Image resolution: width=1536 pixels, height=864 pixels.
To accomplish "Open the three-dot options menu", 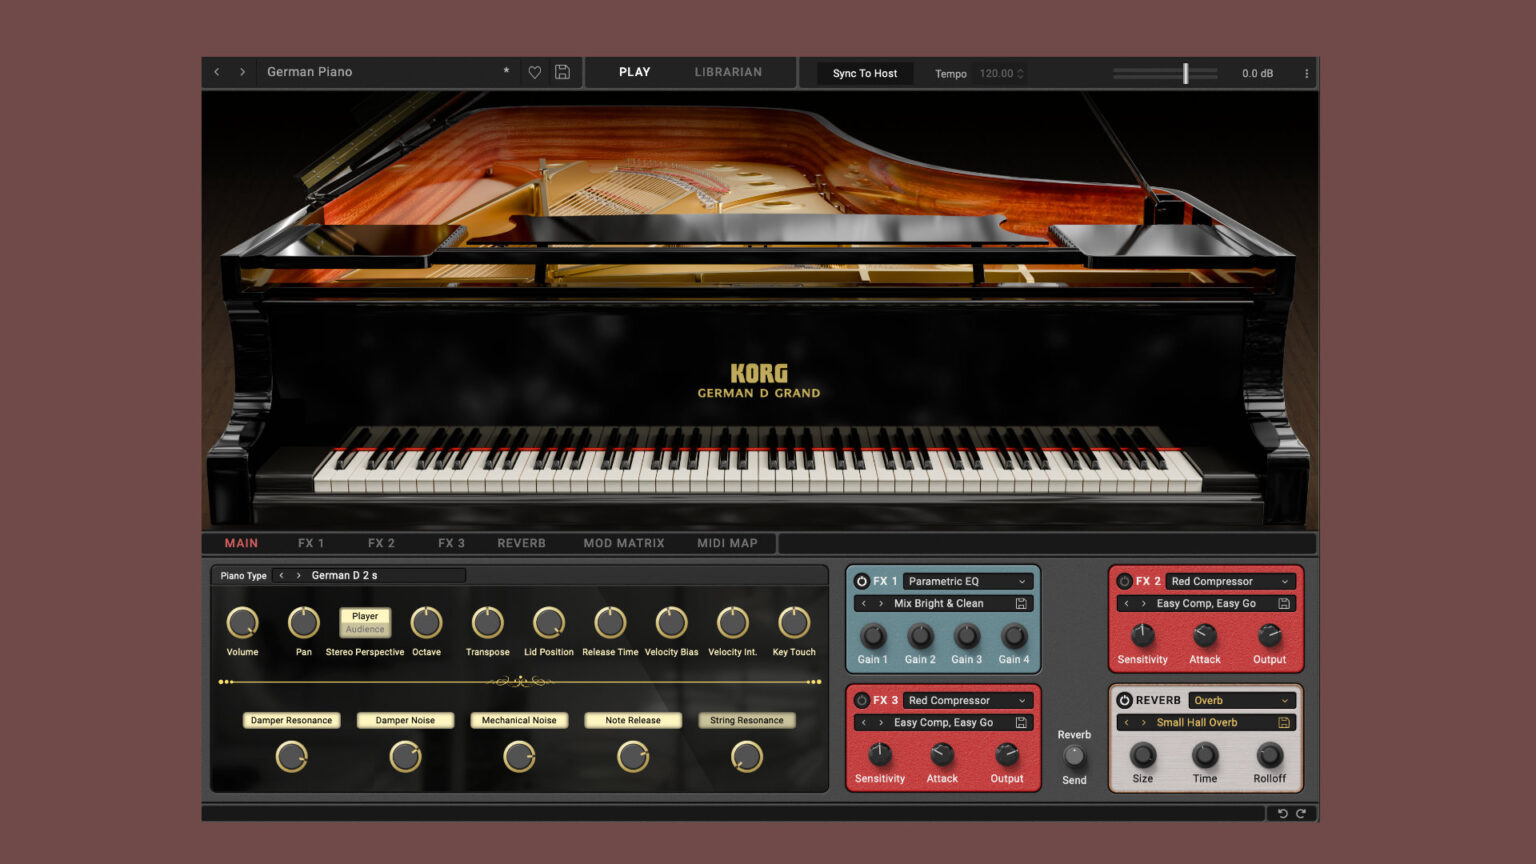I will pyautogui.click(x=1305, y=71).
